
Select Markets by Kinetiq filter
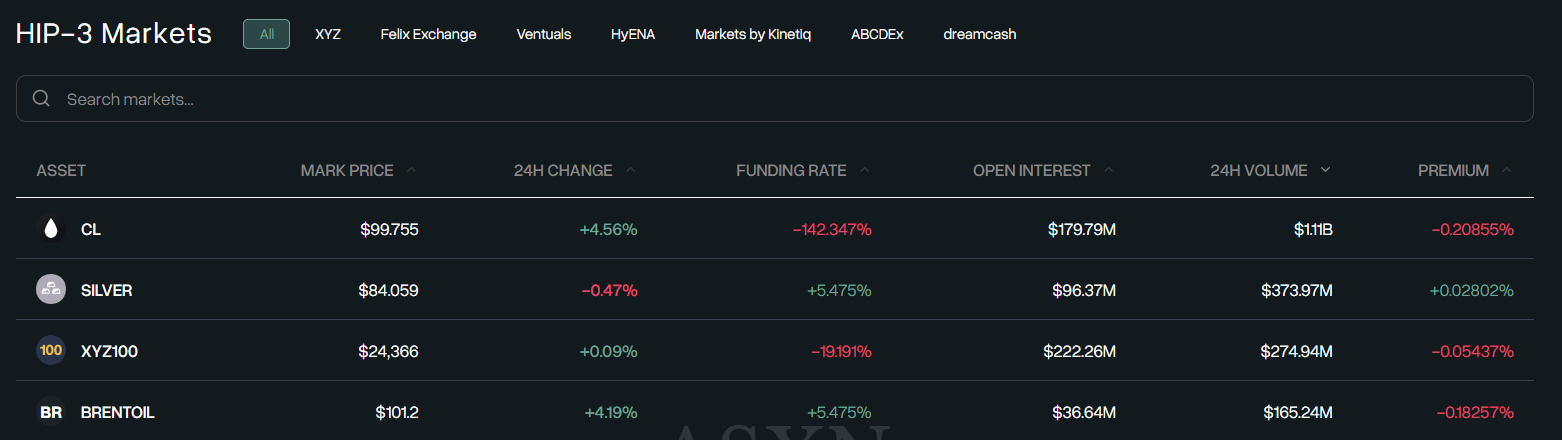[x=753, y=34]
